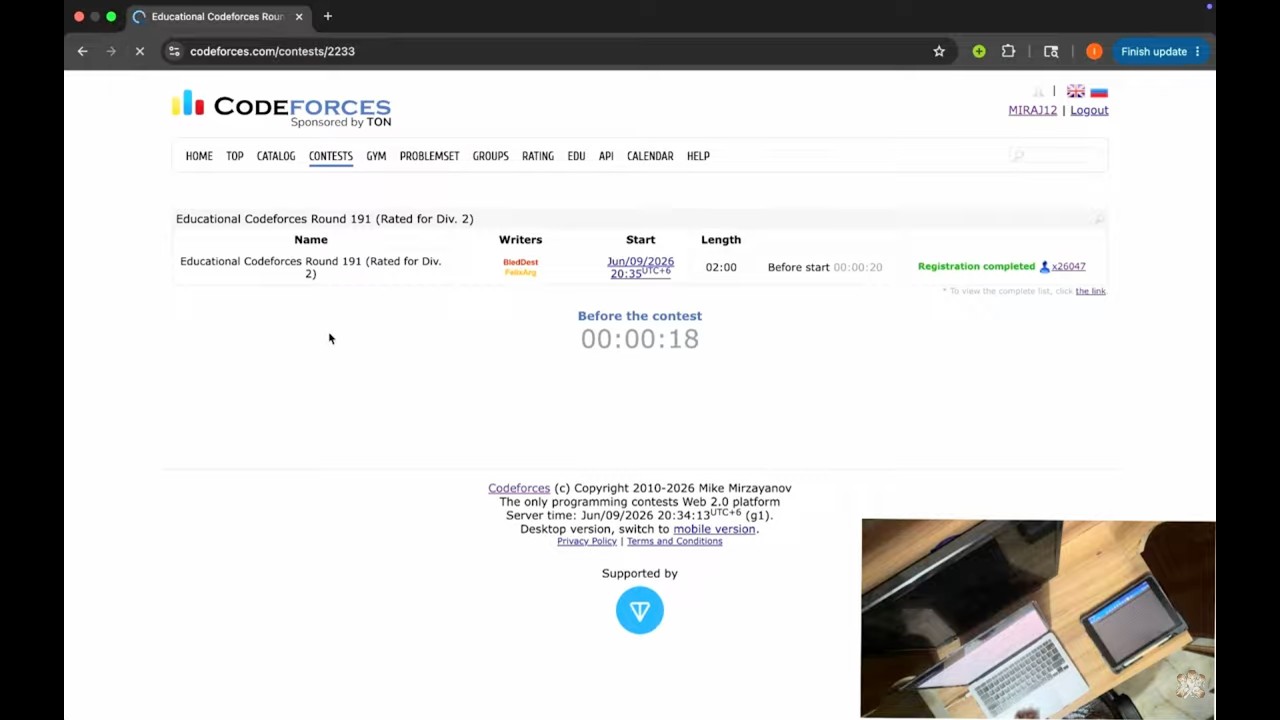Click the Finish update button
1280x720 pixels.
click(x=1160, y=51)
